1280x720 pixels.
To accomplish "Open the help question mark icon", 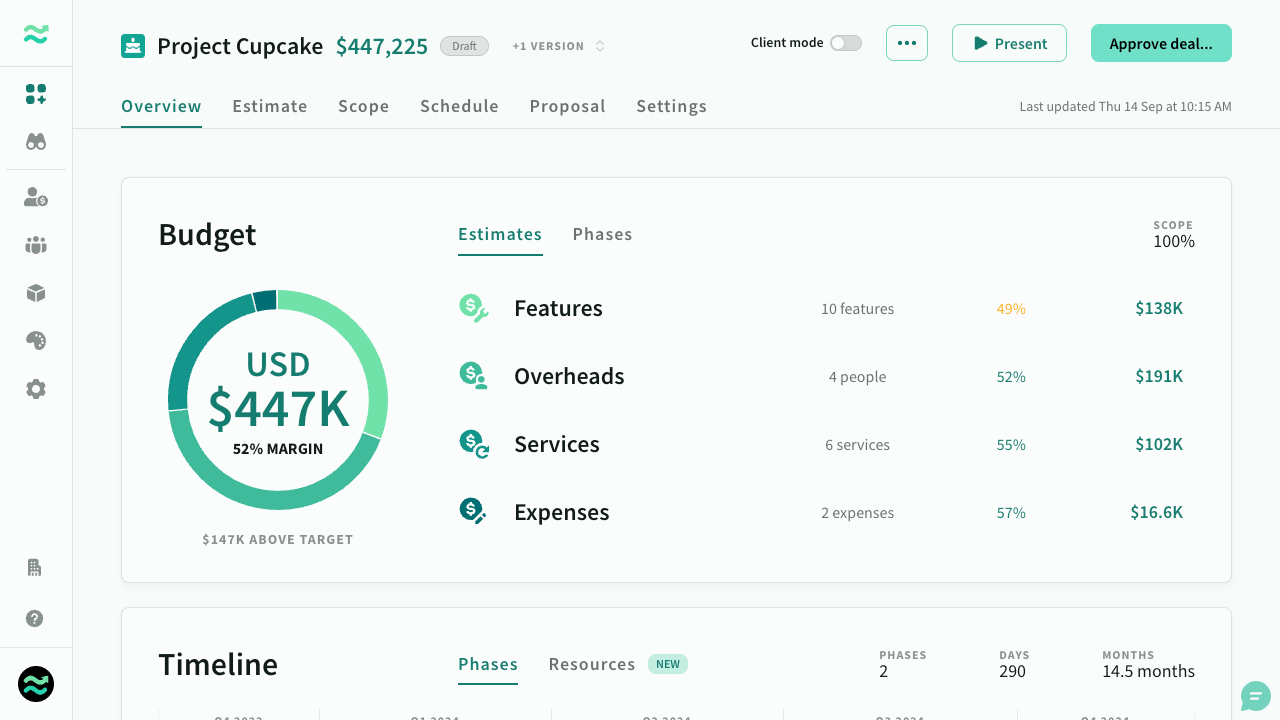I will (34, 618).
